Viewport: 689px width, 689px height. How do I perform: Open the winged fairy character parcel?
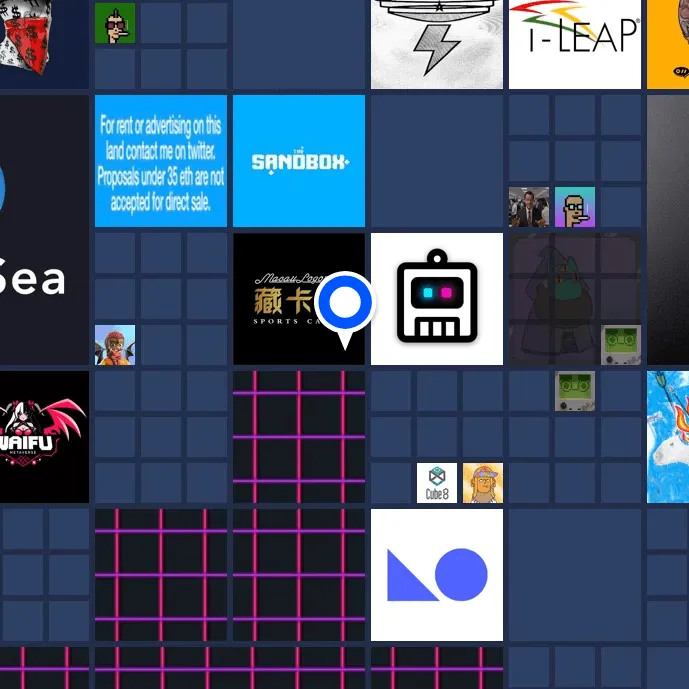point(115,345)
